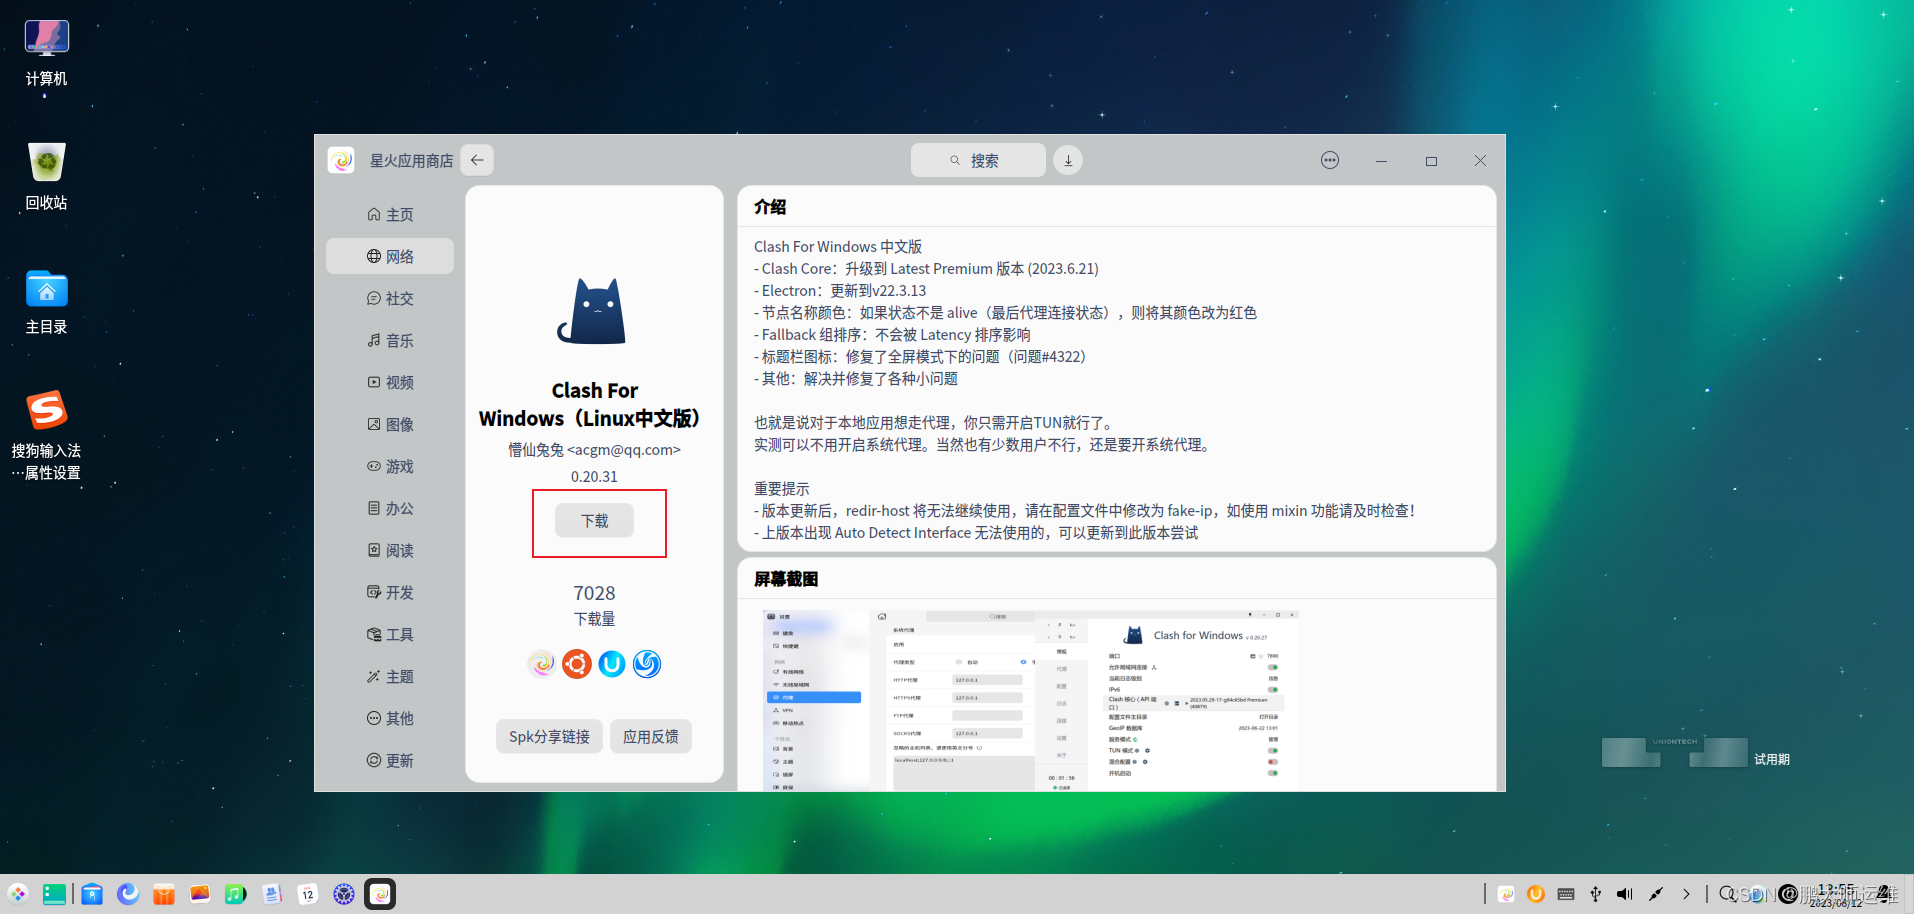Open the 计算机 desktop icon
This screenshot has width=1914, height=914.
click(46, 54)
